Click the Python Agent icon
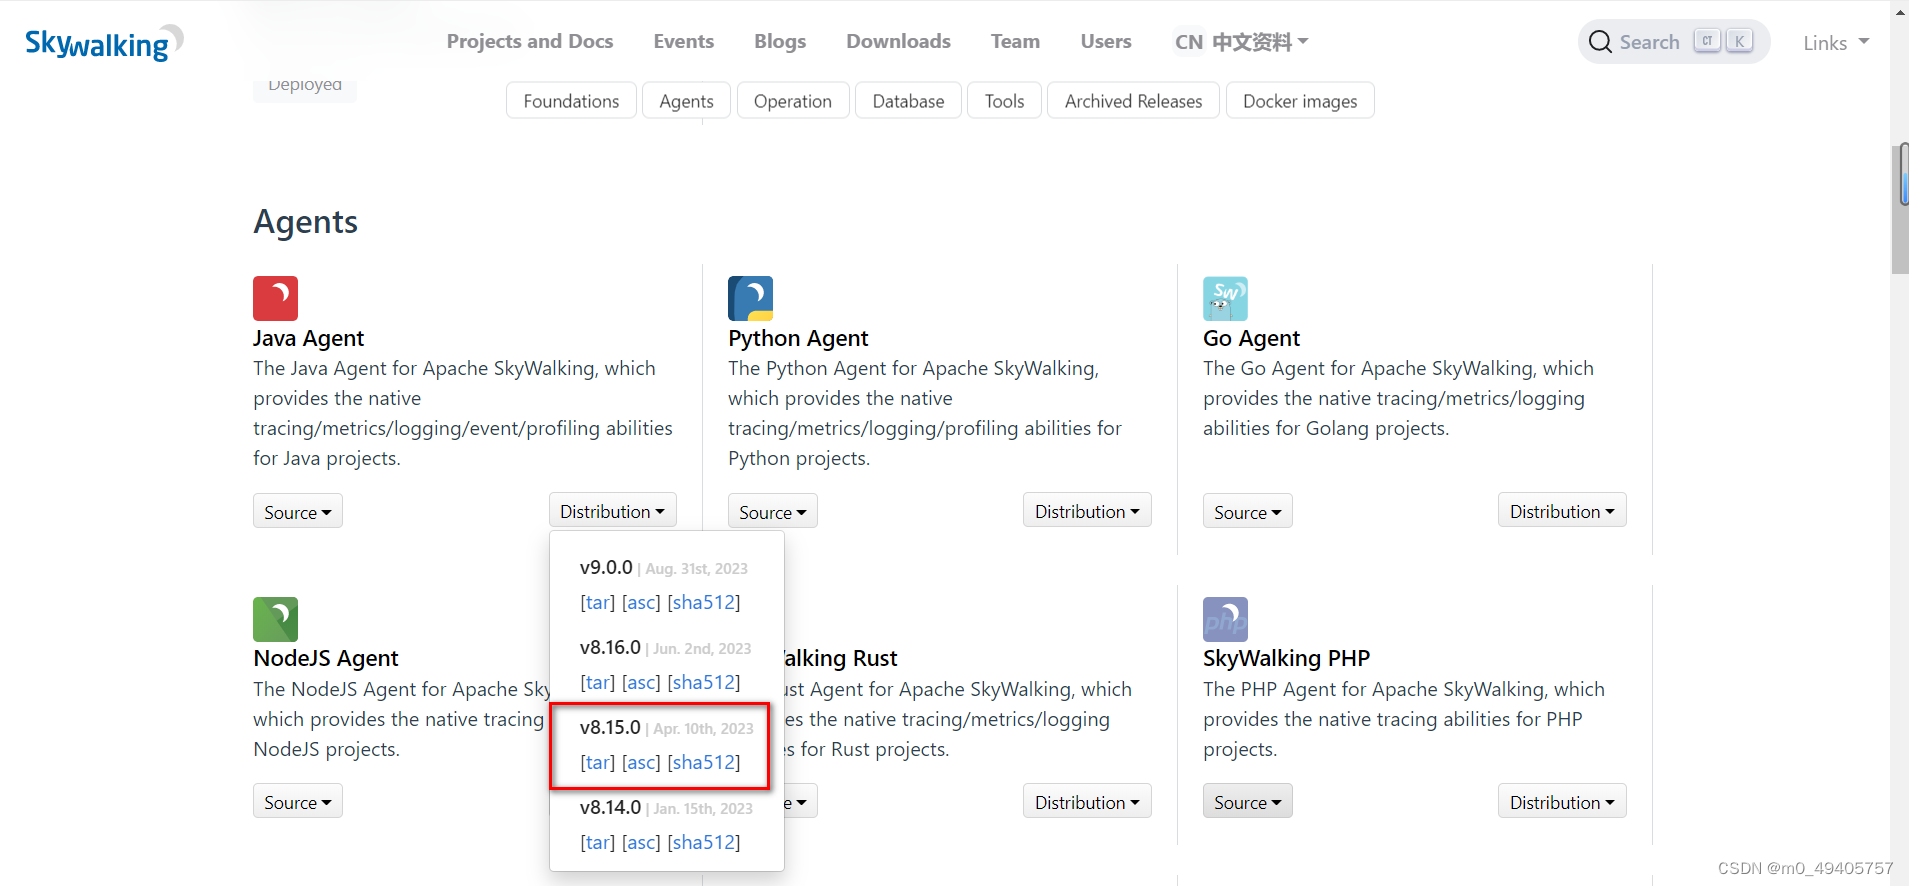 [750, 298]
